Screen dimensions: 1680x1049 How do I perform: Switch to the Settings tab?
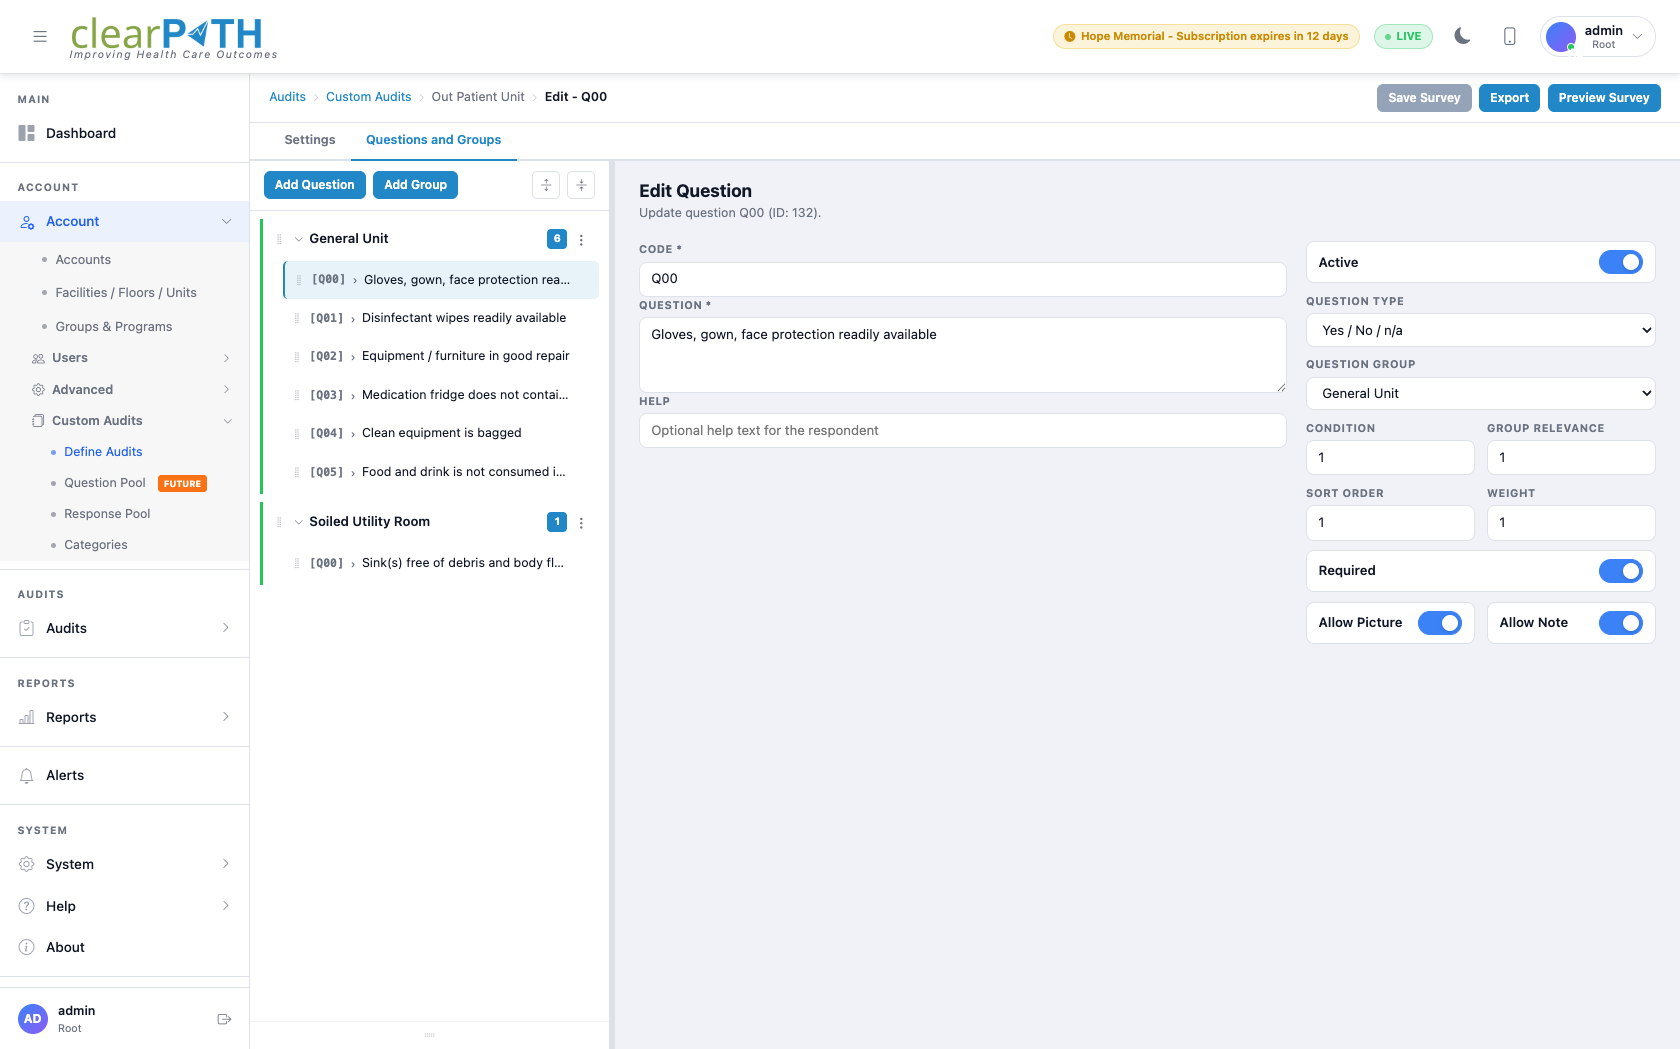point(309,140)
